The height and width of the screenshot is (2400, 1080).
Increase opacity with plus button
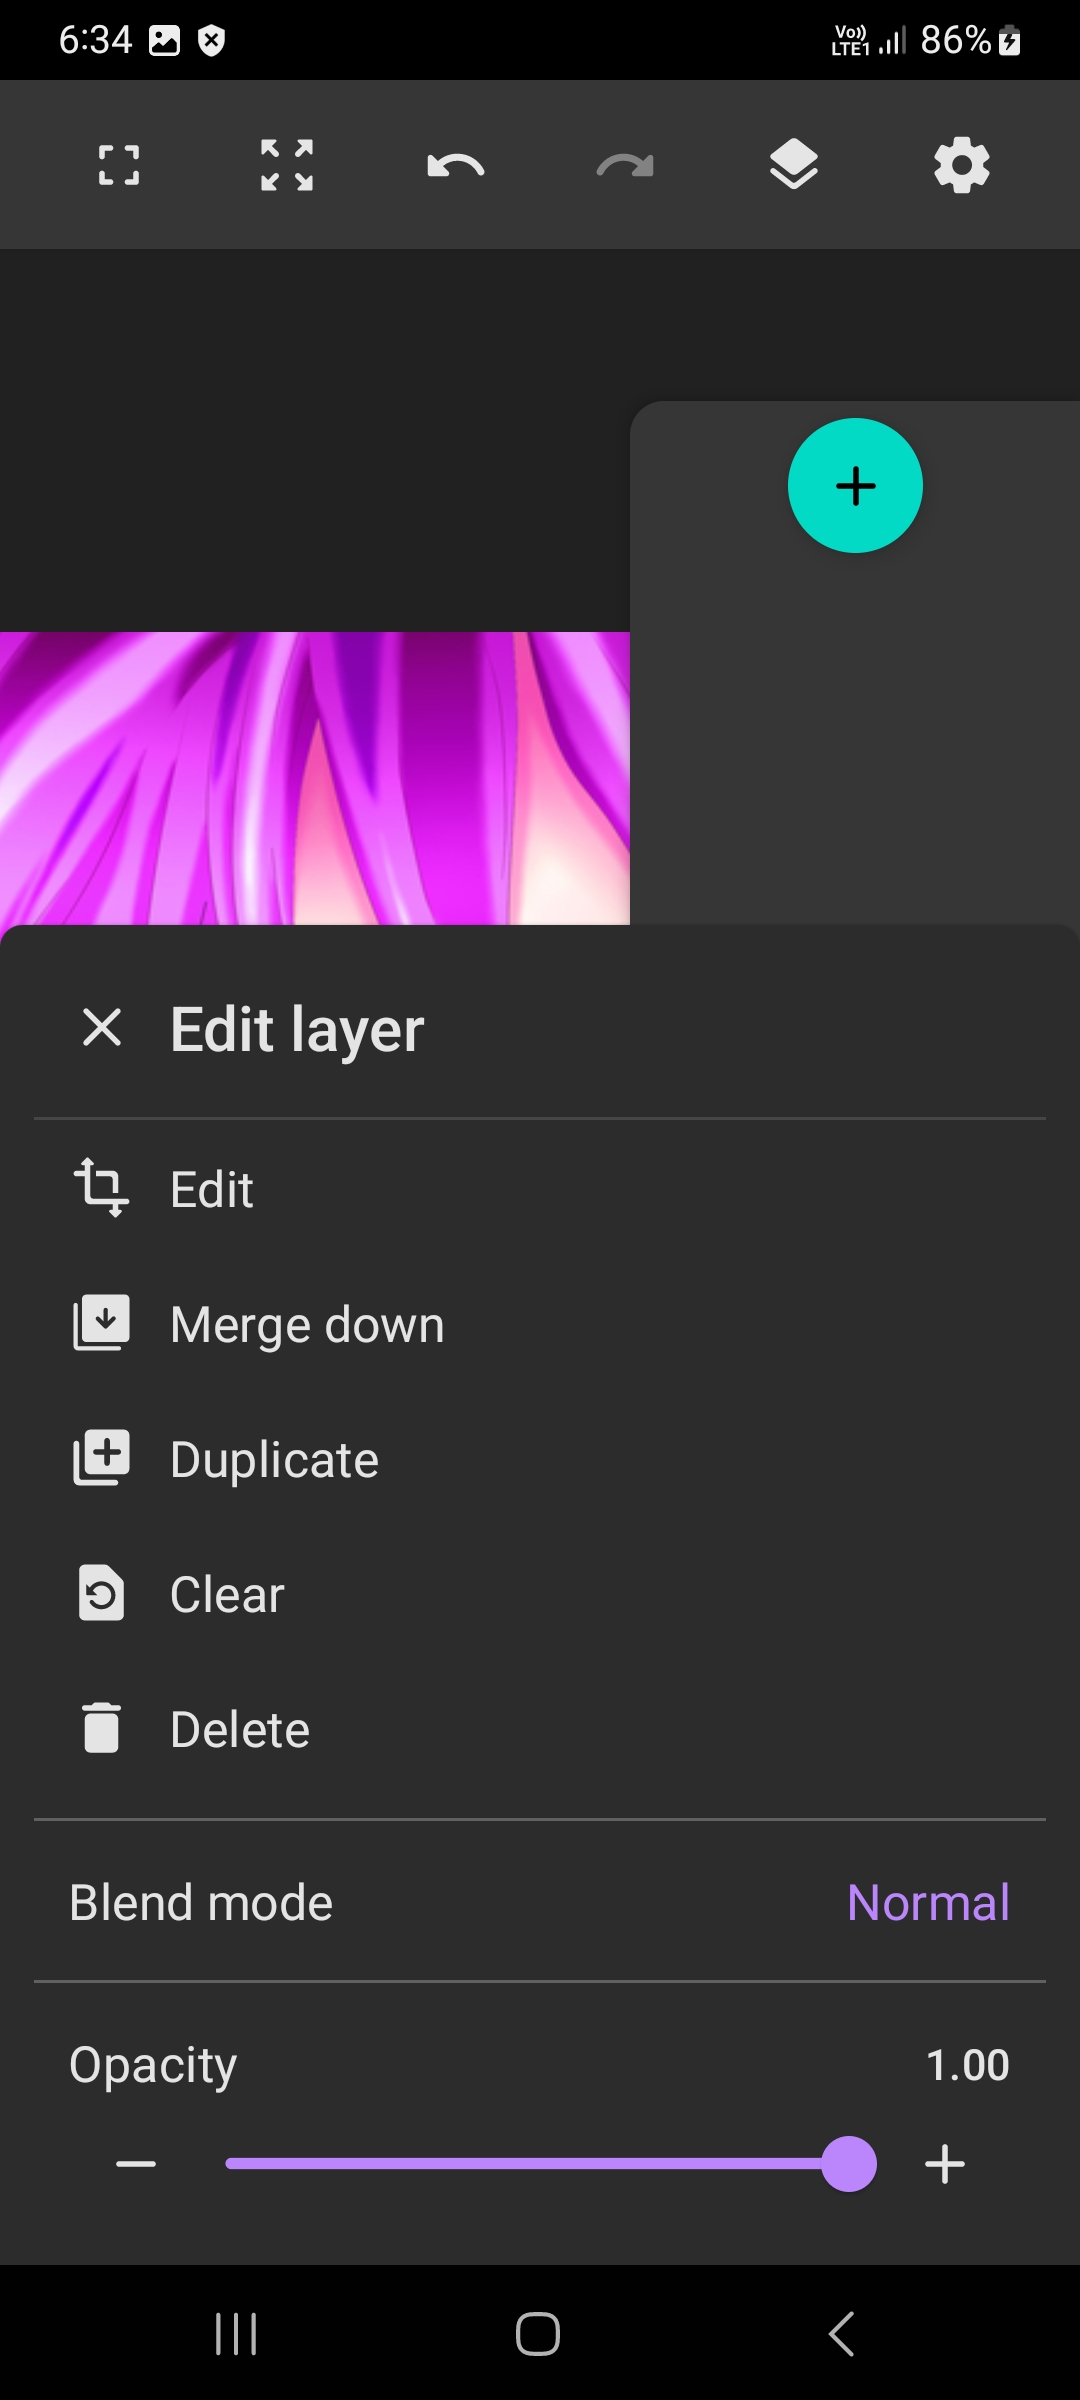(945, 2165)
